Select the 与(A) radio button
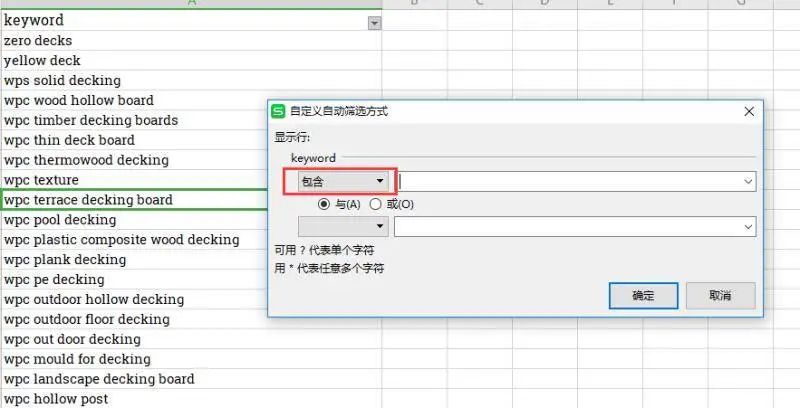The width and height of the screenshot is (800, 408). coord(324,204)
